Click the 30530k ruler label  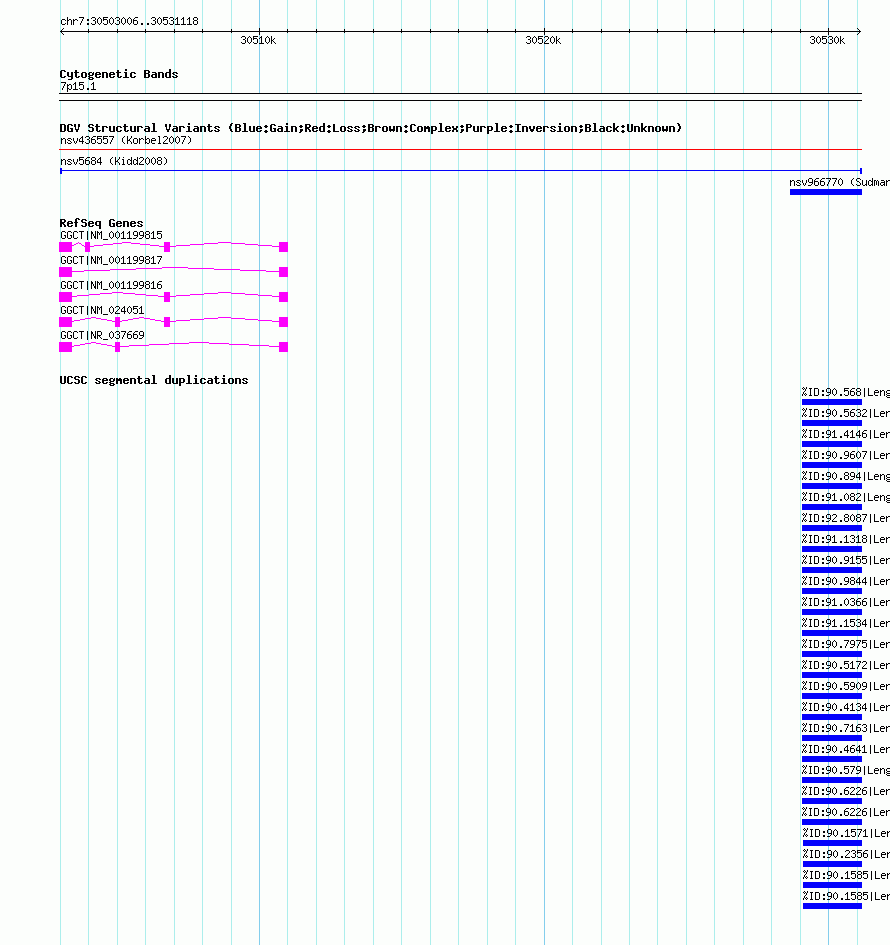[827, 40]
